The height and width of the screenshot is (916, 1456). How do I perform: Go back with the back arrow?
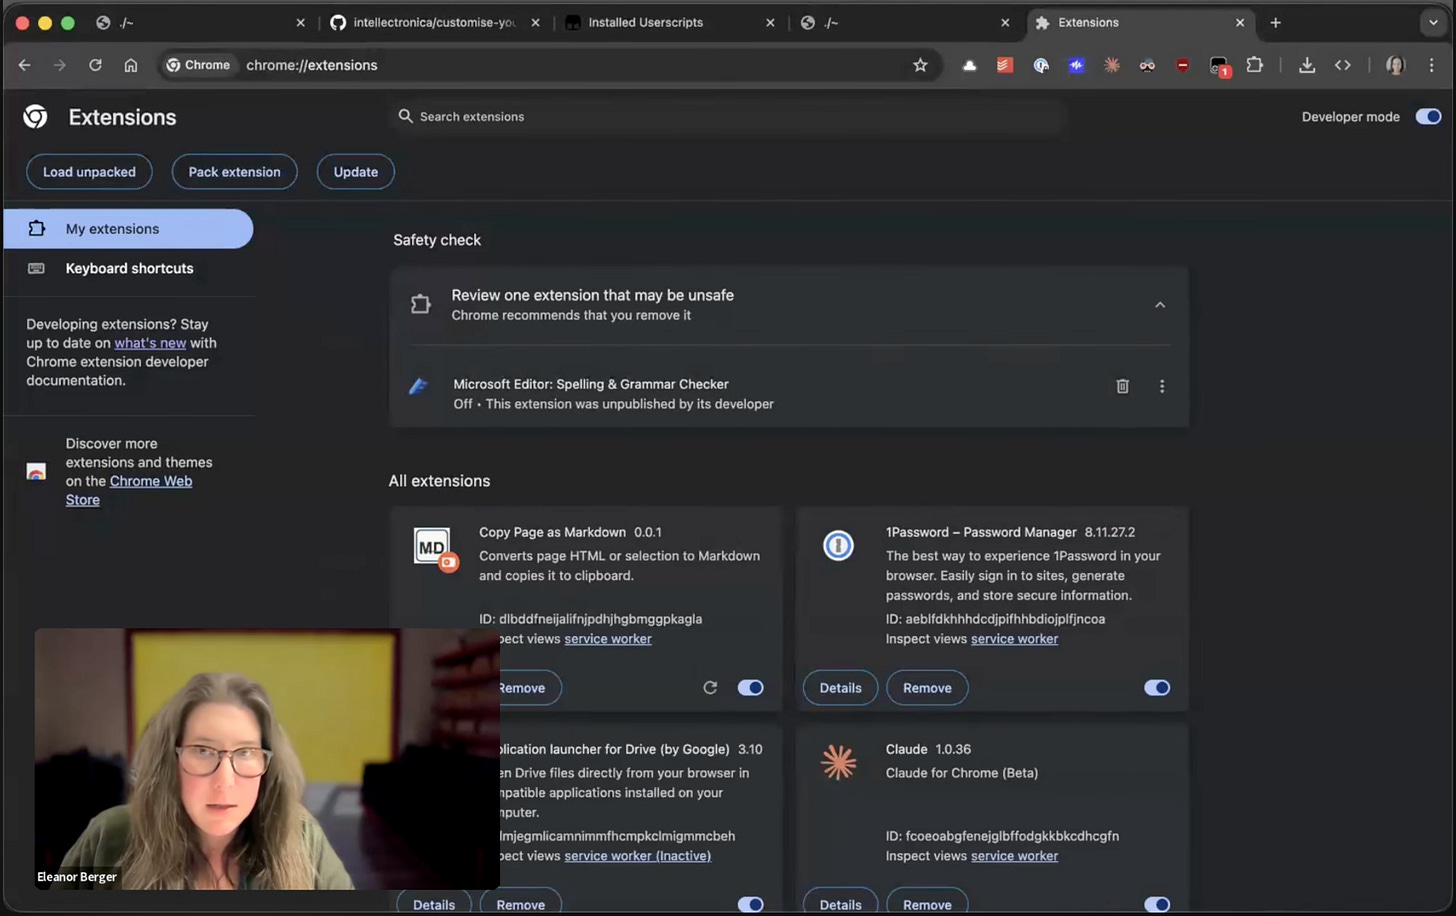tap(25, 65)
